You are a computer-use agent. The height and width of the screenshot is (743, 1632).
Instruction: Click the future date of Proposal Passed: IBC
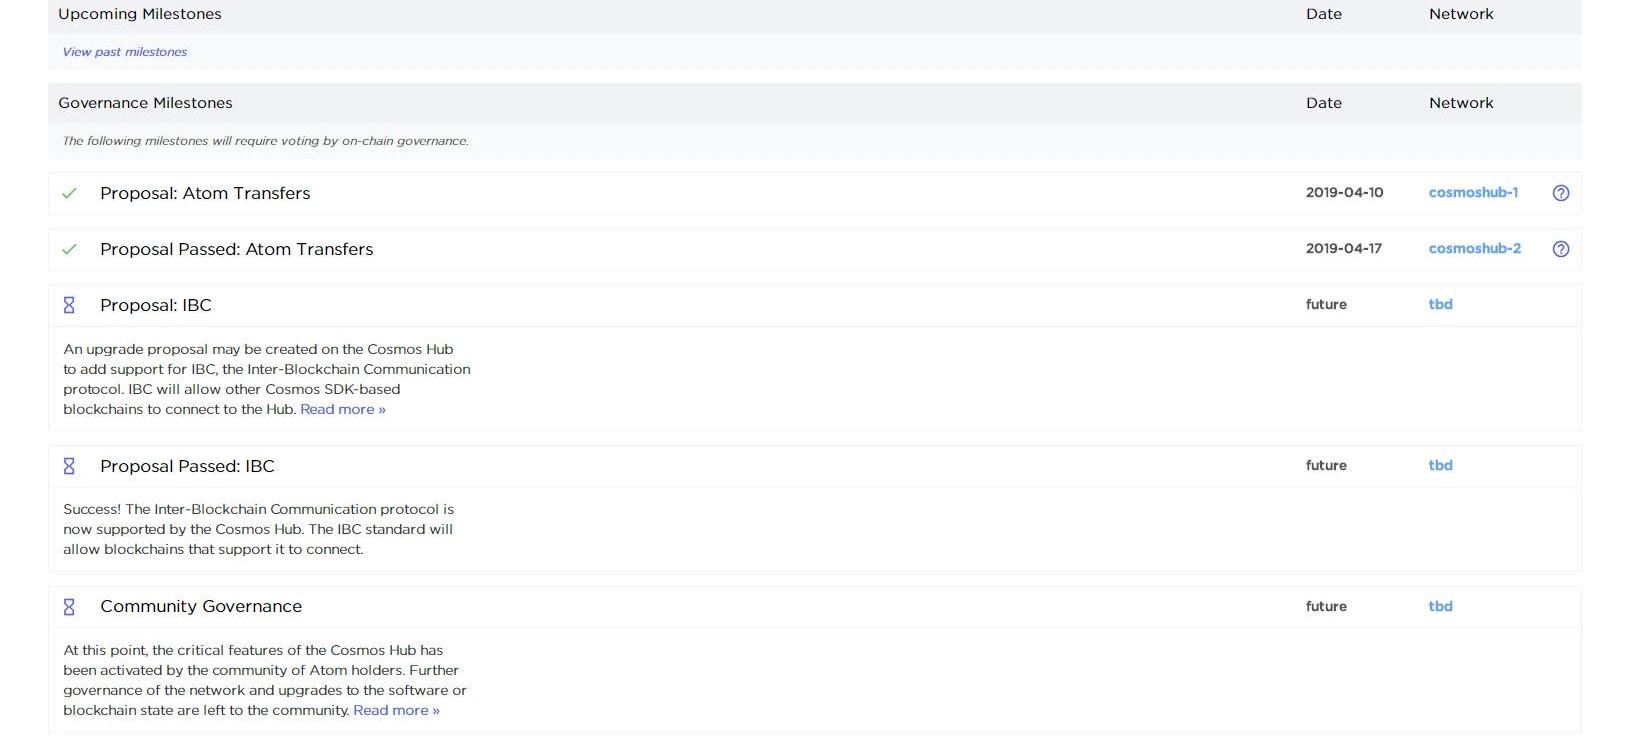click(1326, 465)
